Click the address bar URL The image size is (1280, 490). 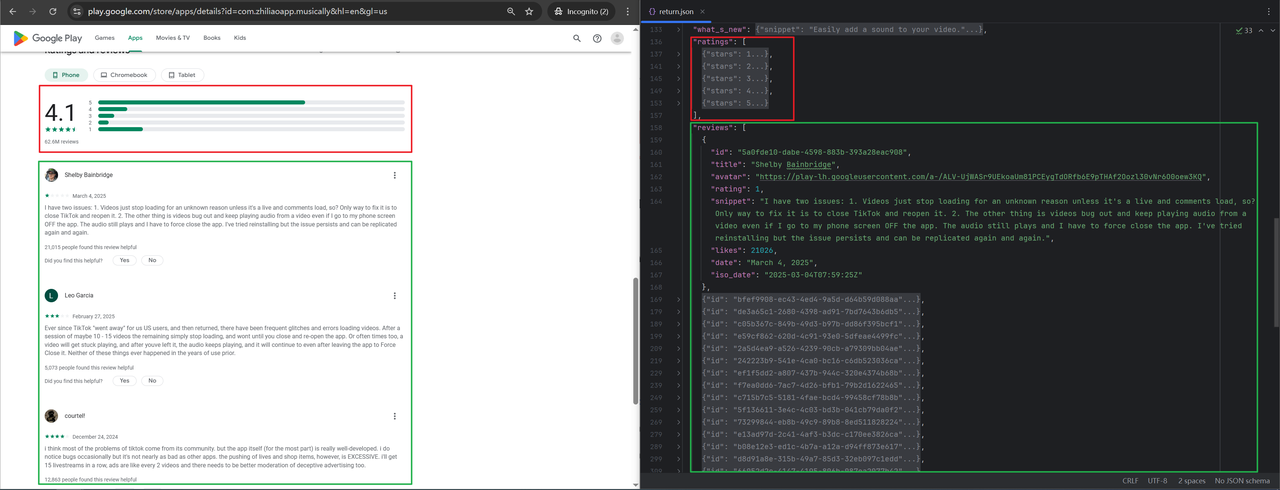tap(237, 11)
